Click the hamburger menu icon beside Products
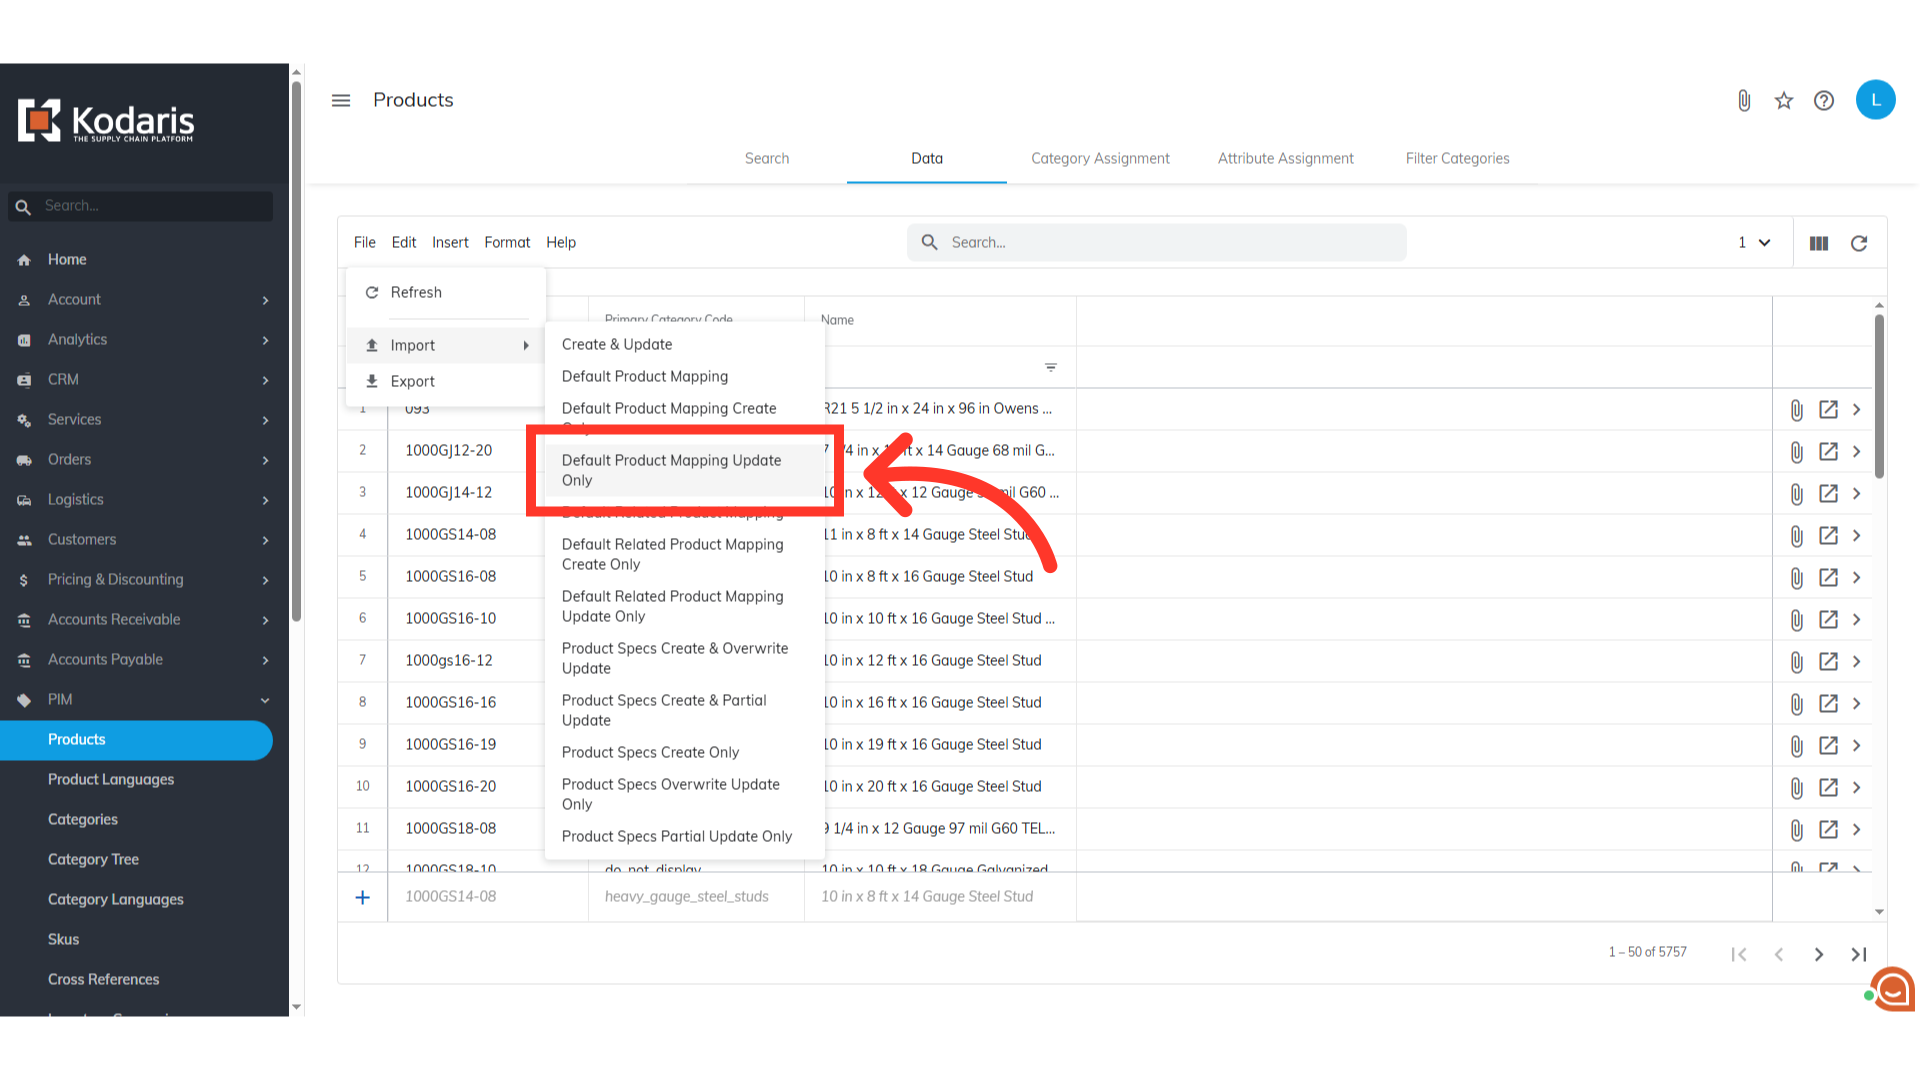This screenshot has height=1080, width=1920. click(x=341, y=100)
